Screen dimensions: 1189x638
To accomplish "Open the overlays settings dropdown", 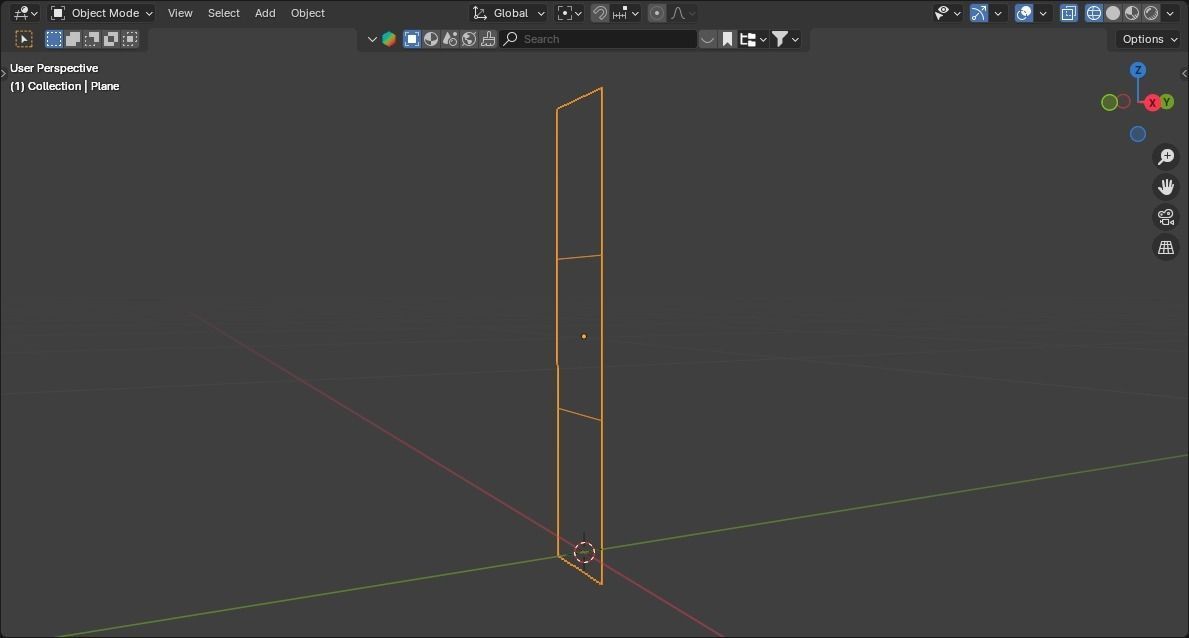I will (1043, 13).
